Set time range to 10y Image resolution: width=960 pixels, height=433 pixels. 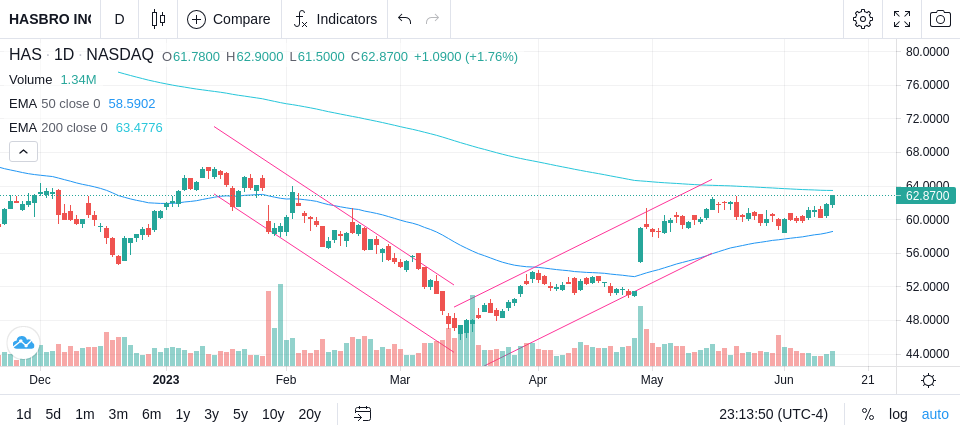tap(273, 415)
